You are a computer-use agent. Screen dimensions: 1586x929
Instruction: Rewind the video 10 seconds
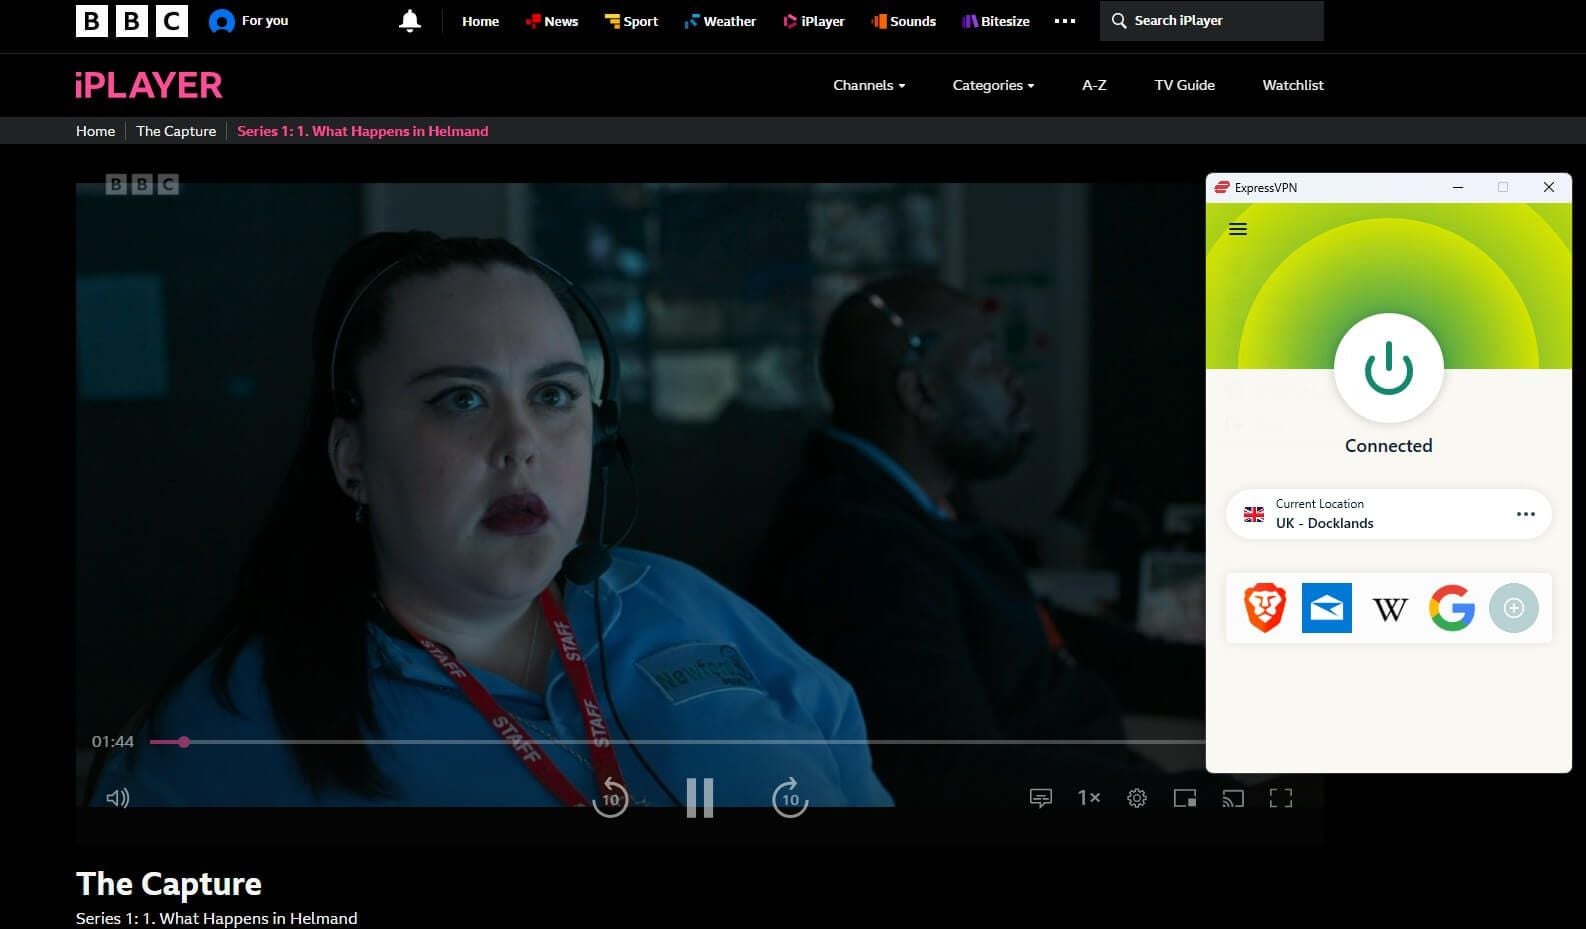[610, 798]
